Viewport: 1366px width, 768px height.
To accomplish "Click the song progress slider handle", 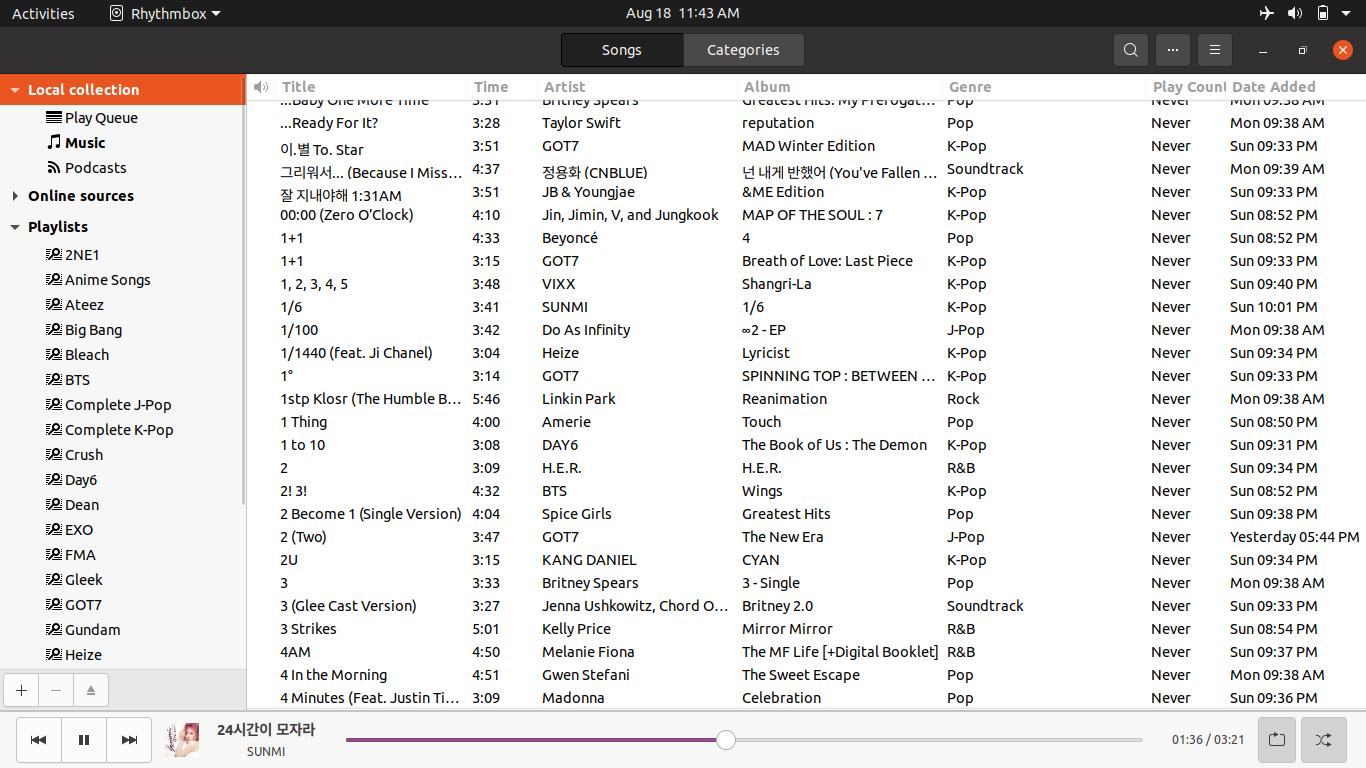I will 726,740.
